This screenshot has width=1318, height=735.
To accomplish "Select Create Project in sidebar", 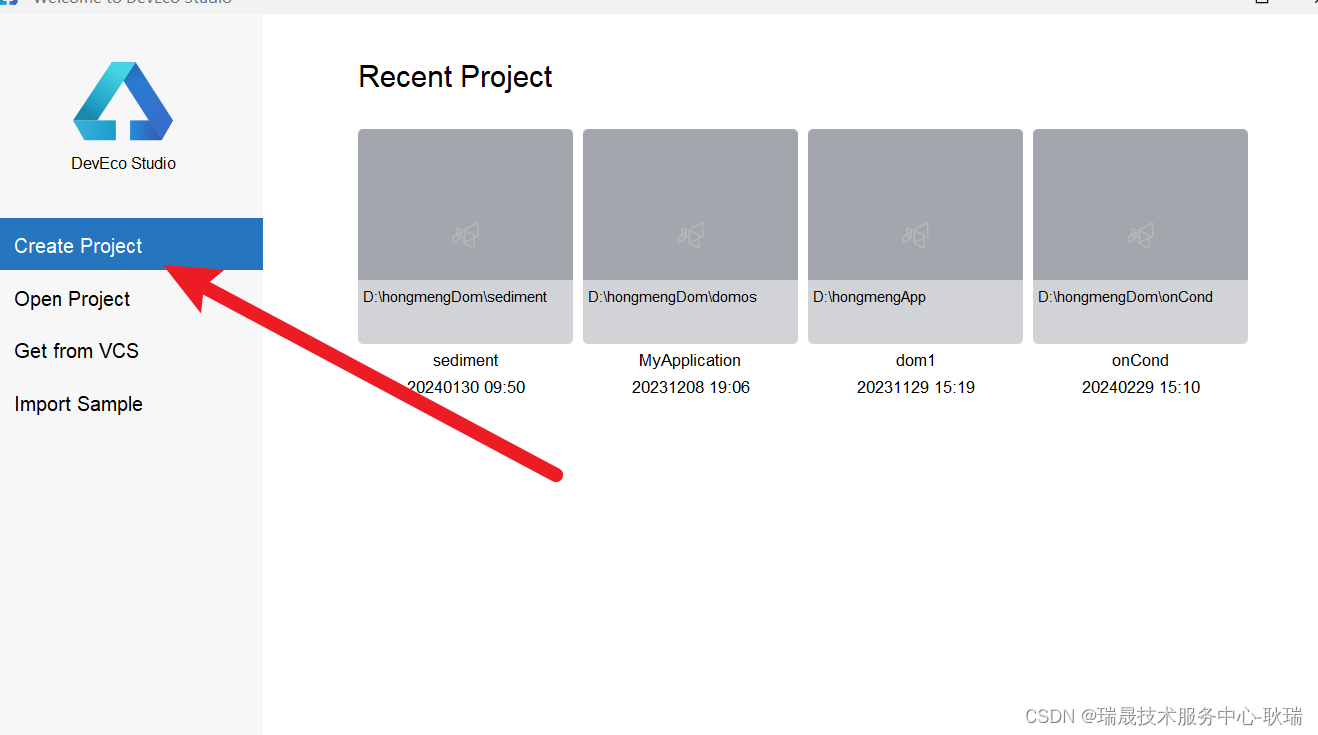I will pos(131,244).
